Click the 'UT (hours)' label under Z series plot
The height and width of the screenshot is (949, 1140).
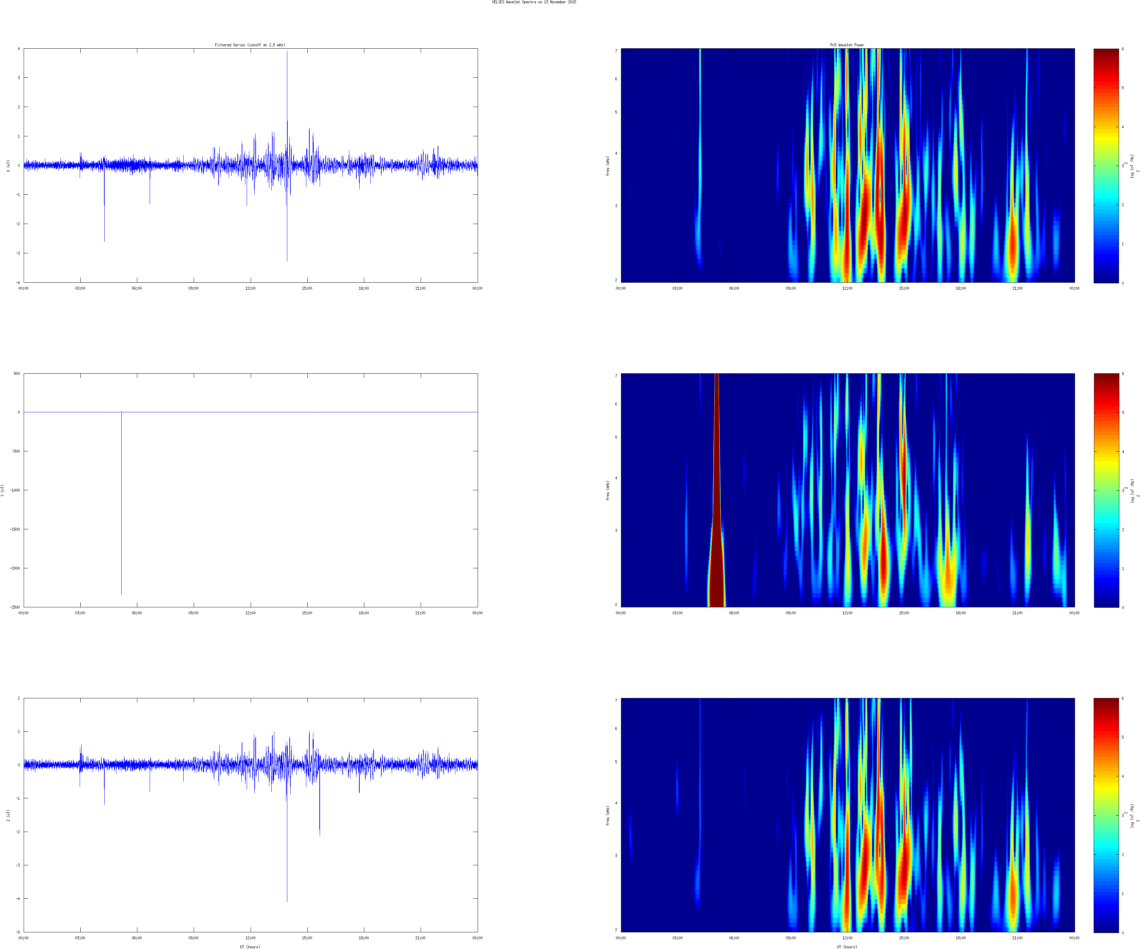click(250, 946)
